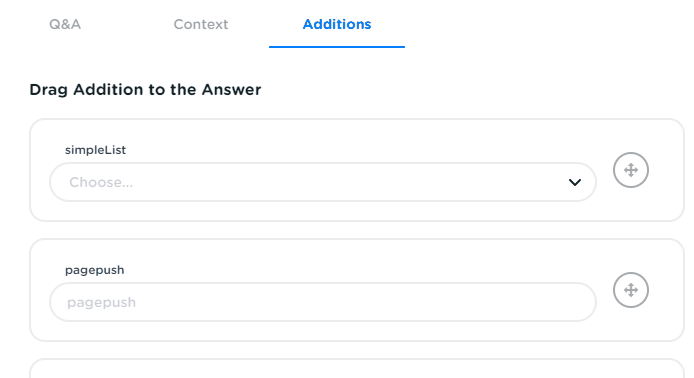The height and width of the screenshot is (378, 694).
Task: Focus the pagepush text input
Action: (x=323, y=302)
